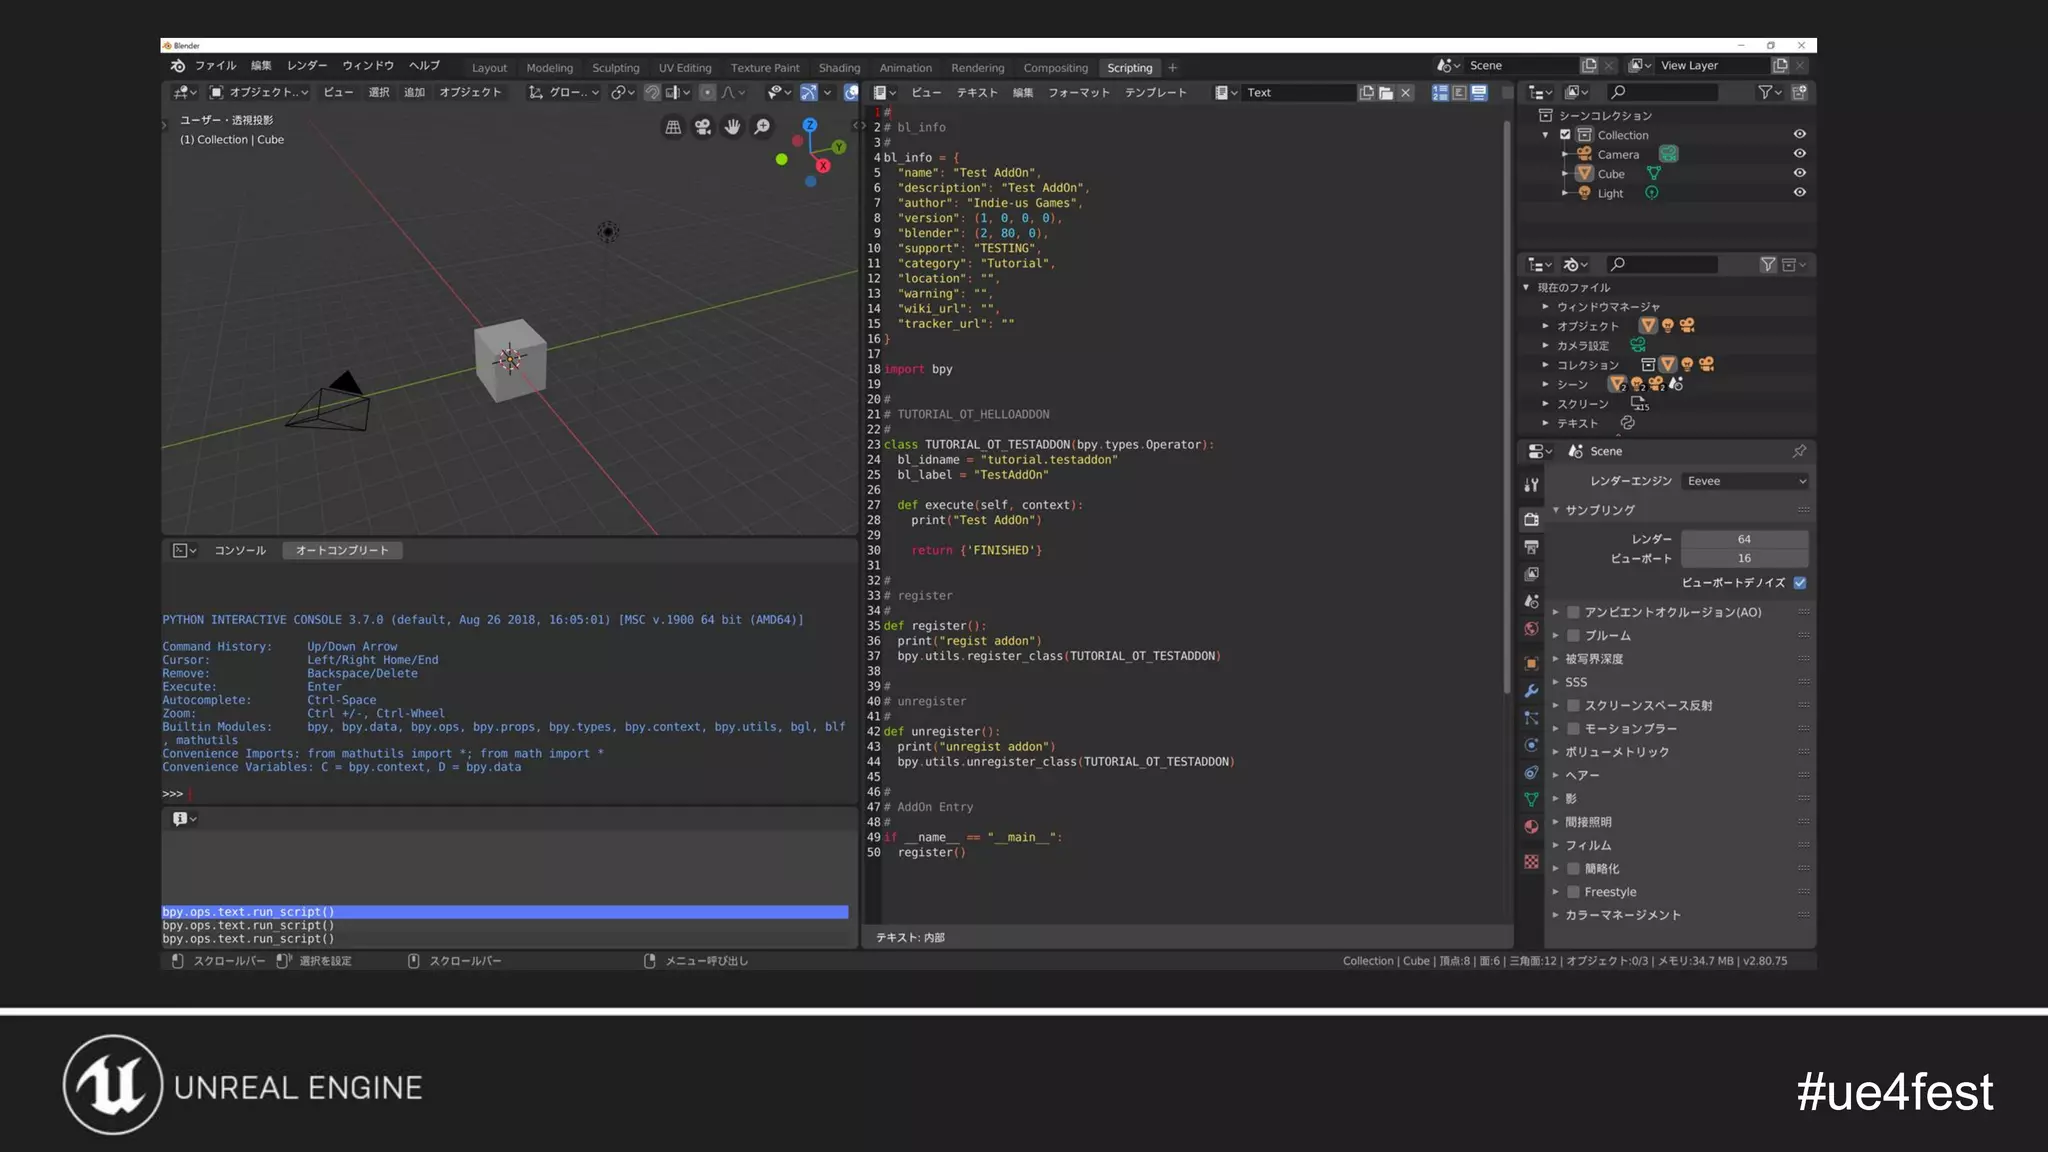This screenshot has height=1152, width=2048.
Task: Open the Modifiers wrench tab icon
Action: [x=1531, y=691]
